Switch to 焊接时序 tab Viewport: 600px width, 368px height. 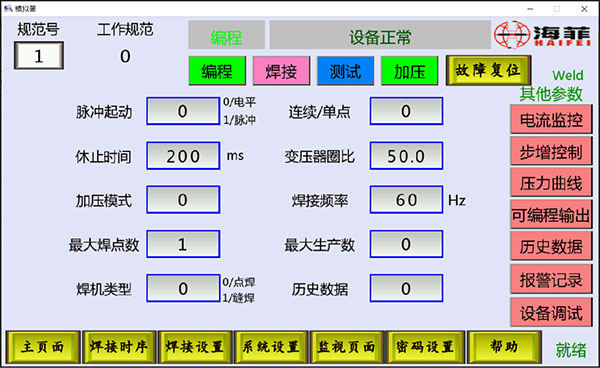pos(119,347)
